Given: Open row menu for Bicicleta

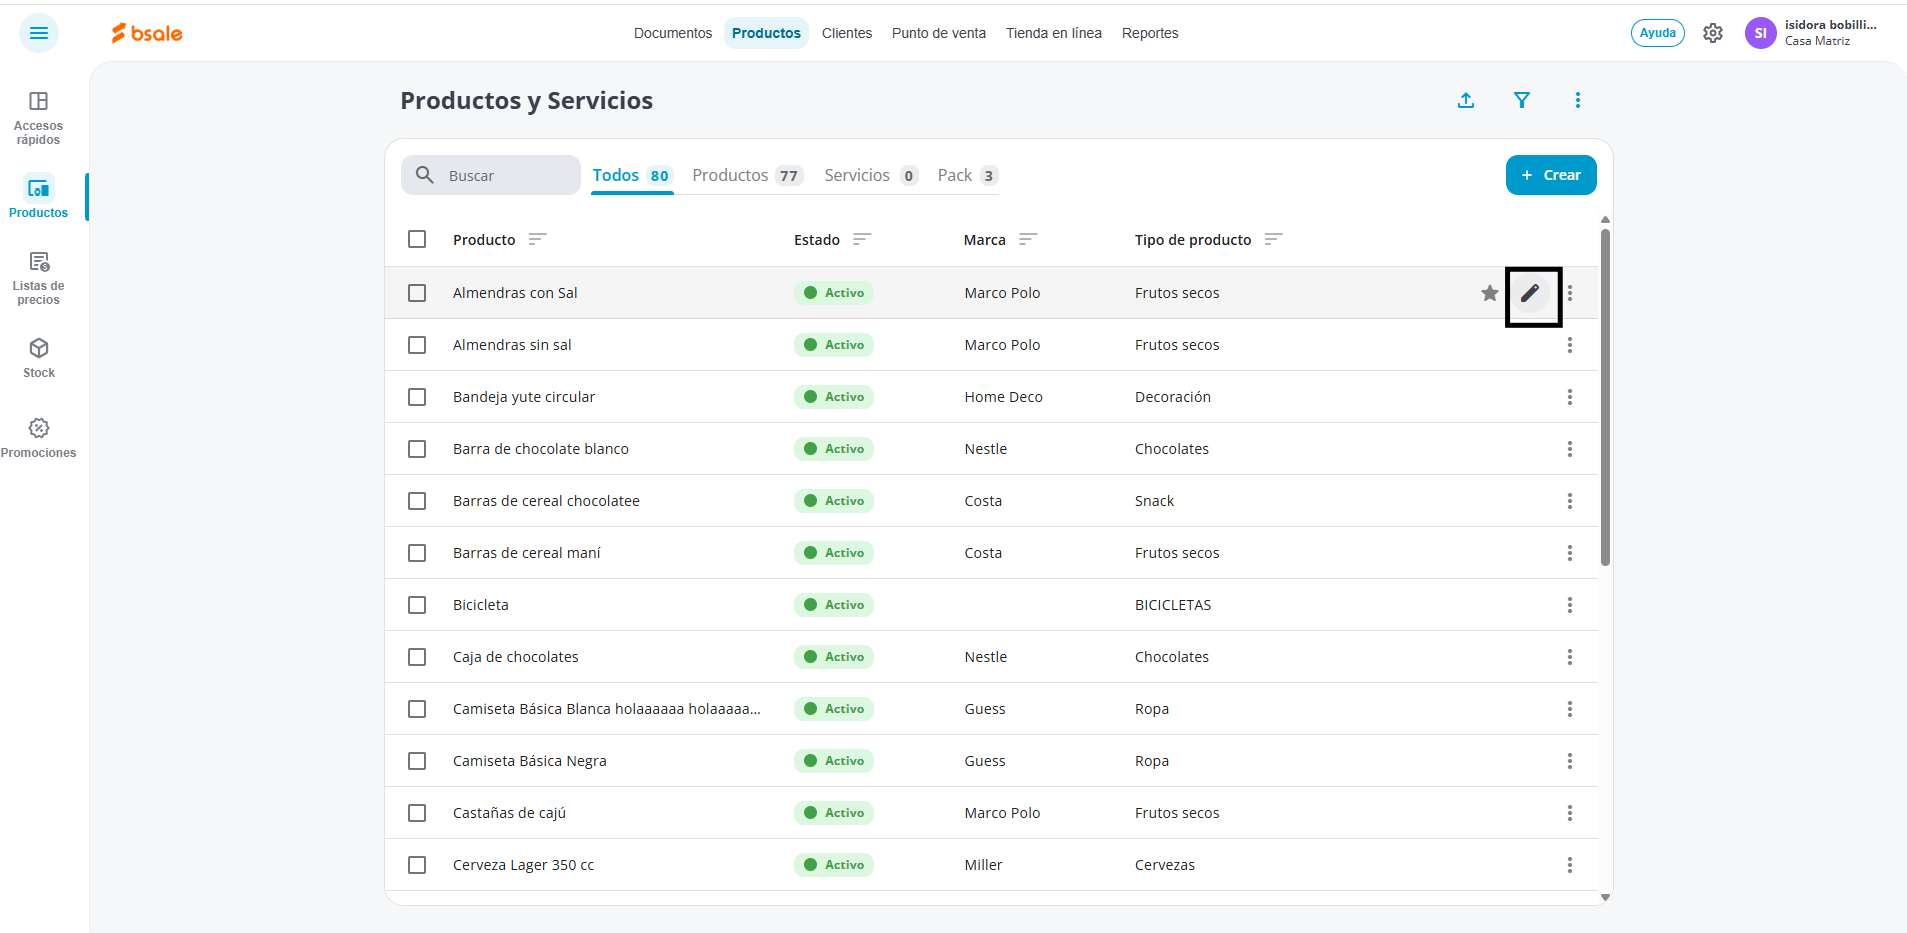Looking at the screenshot, I should [1570, 605].
